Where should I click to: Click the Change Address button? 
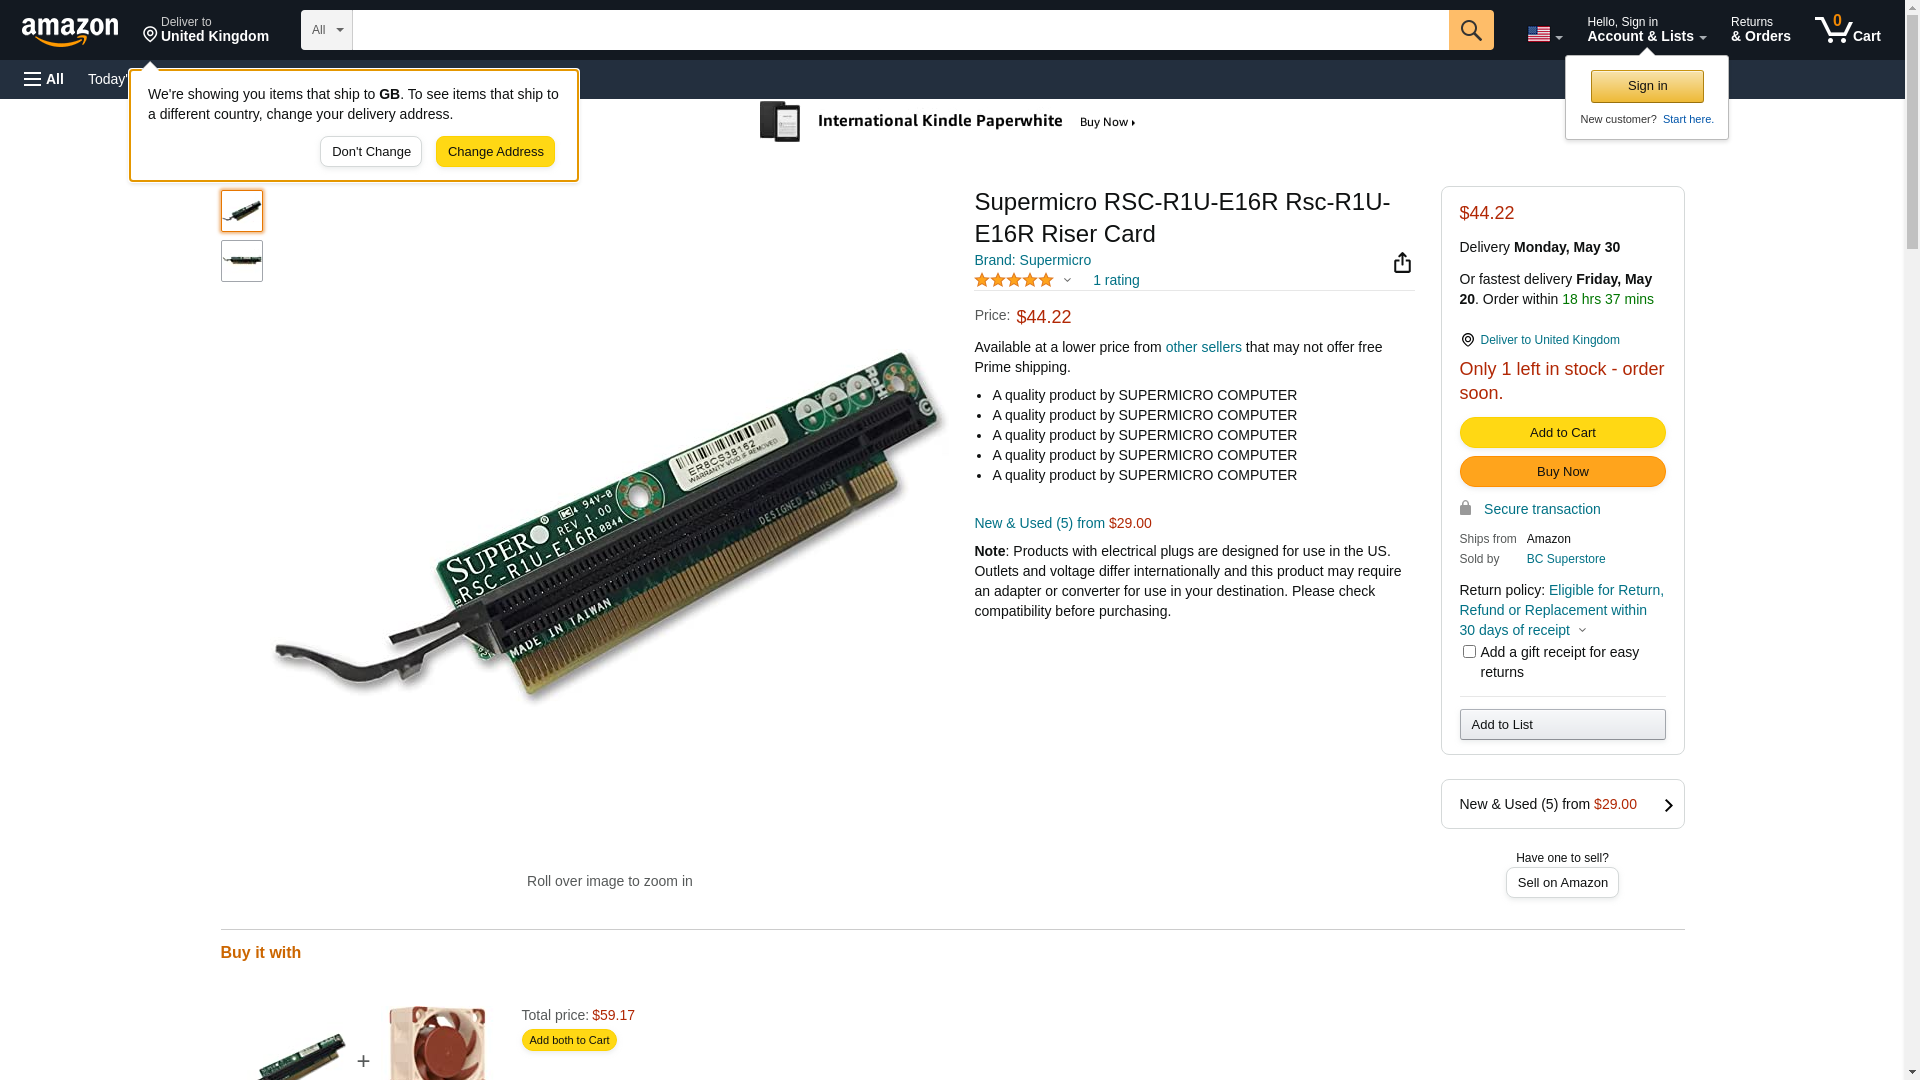[495, 152]
